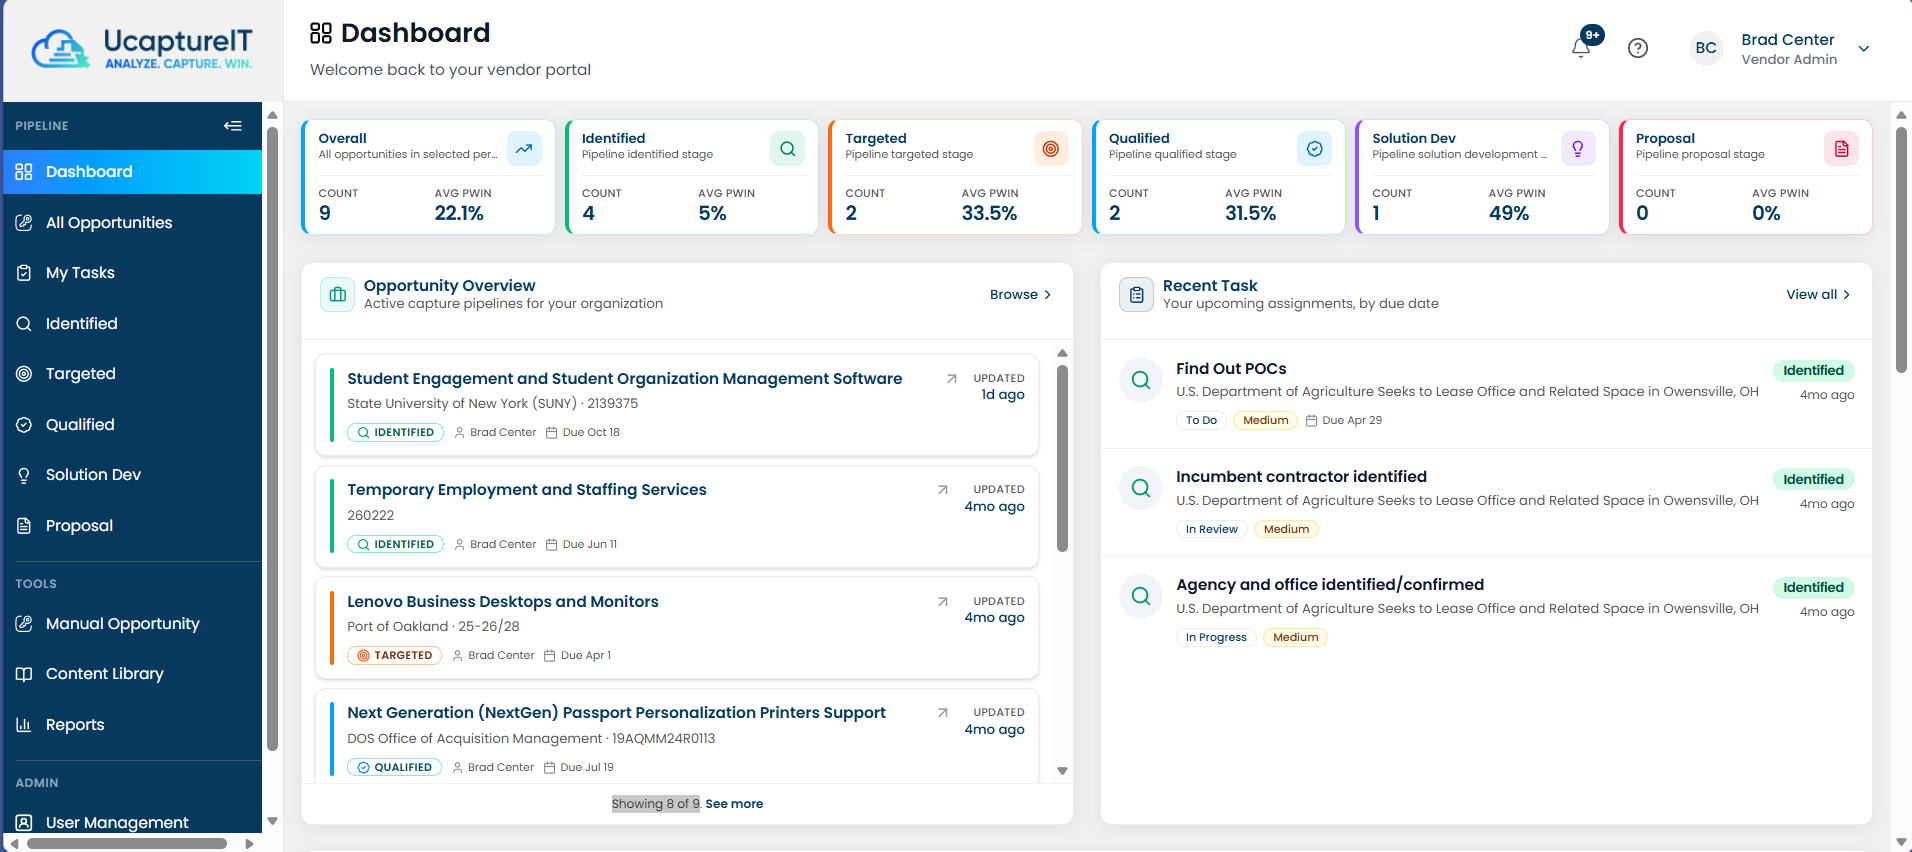1912x852 pixels.
Task: Click To Do status chip
Action: pyautogui.click(x=1201, y=420)
